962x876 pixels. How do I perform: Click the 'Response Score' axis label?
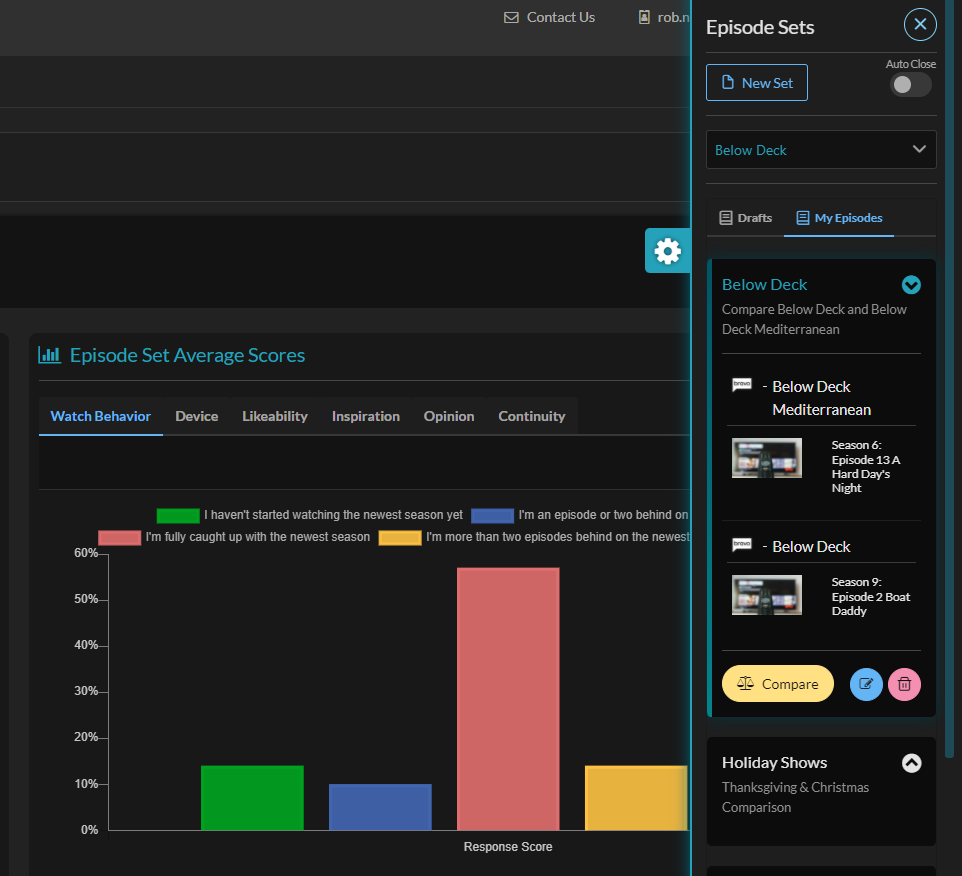point(508,847)
